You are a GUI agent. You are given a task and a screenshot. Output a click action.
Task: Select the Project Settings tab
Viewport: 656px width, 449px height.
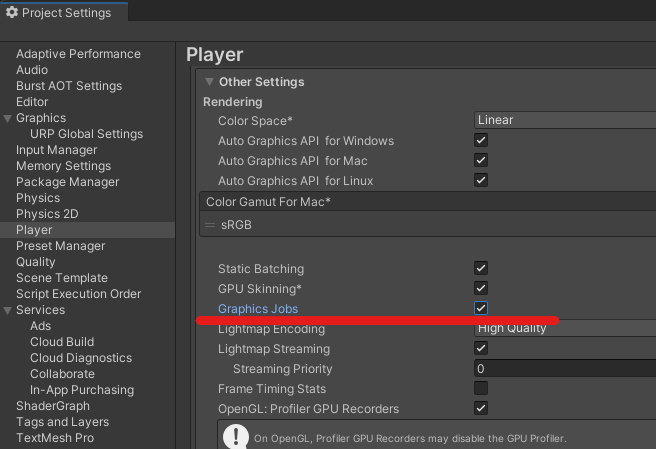click(x=64, y=13)
